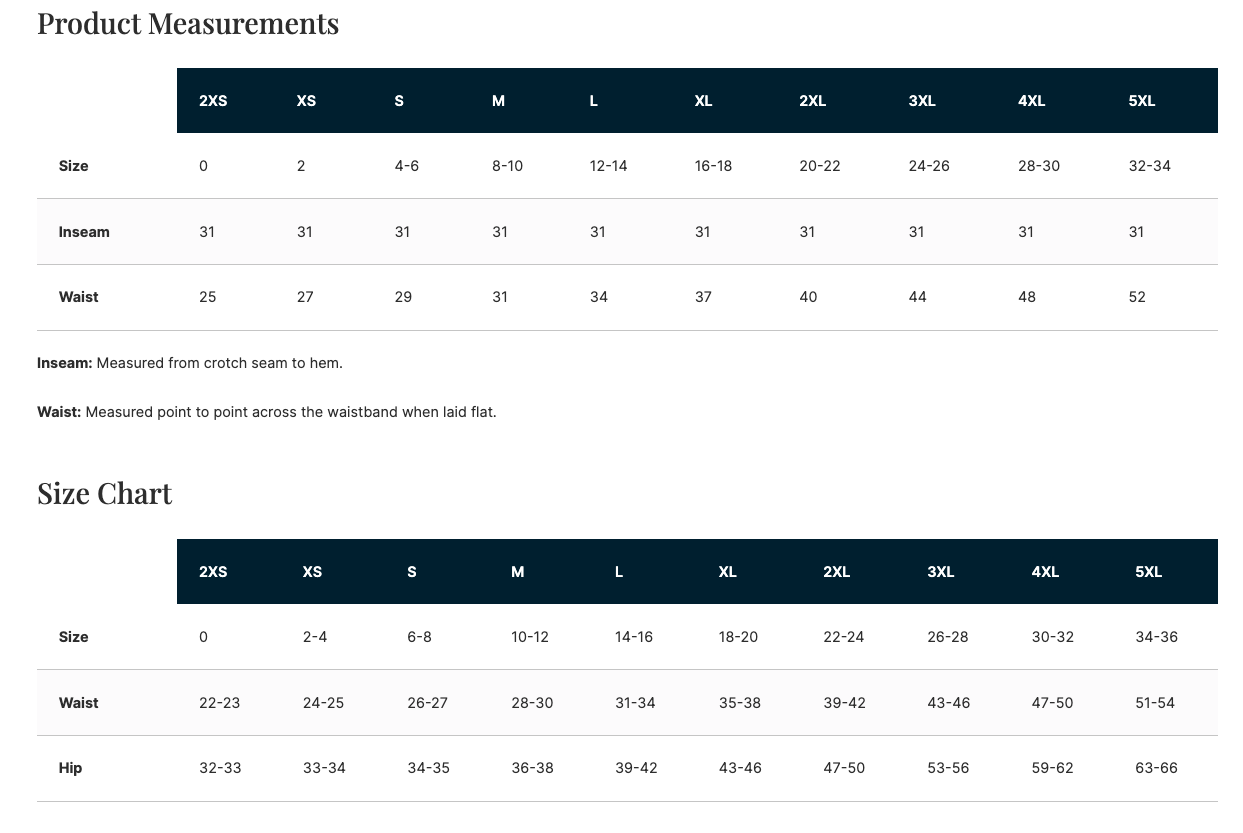Select size range 34-36 in Size Chart
This screenshot has width=1243, height=833.
click(1156, 637)
